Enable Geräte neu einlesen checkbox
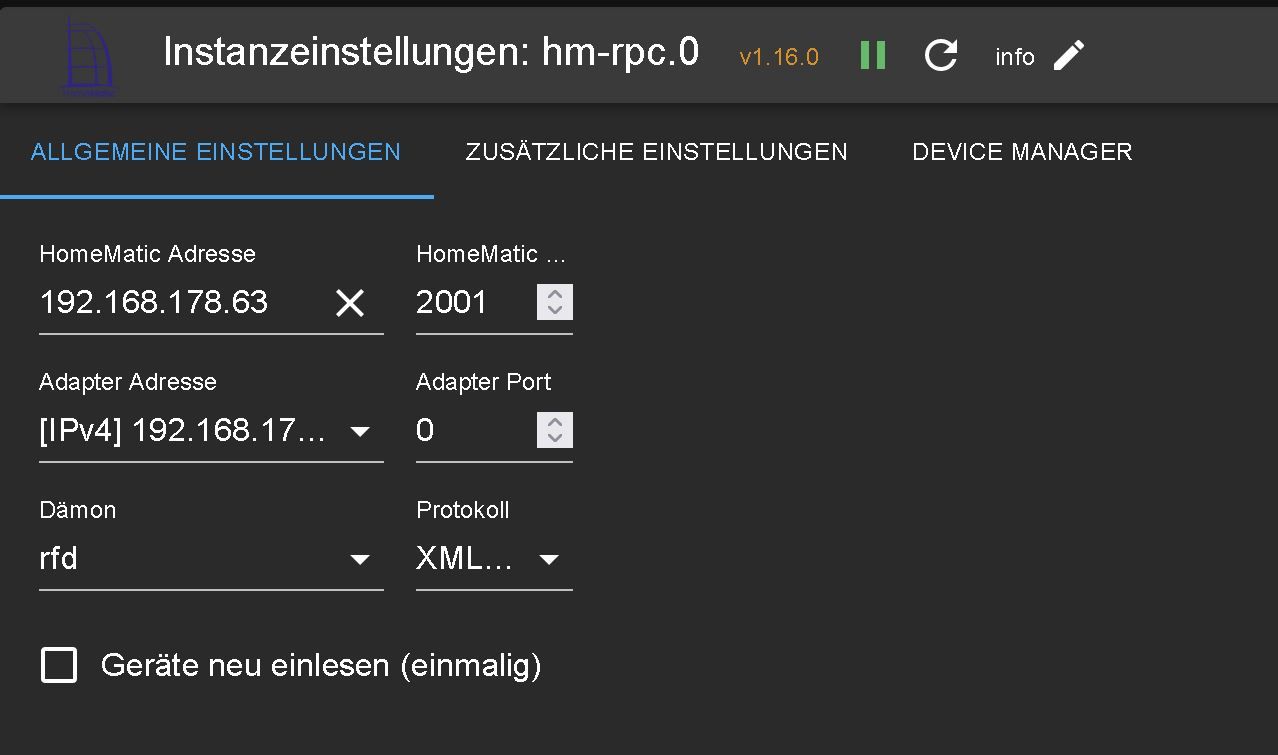Screen dimensions: 1278x755 59,665
